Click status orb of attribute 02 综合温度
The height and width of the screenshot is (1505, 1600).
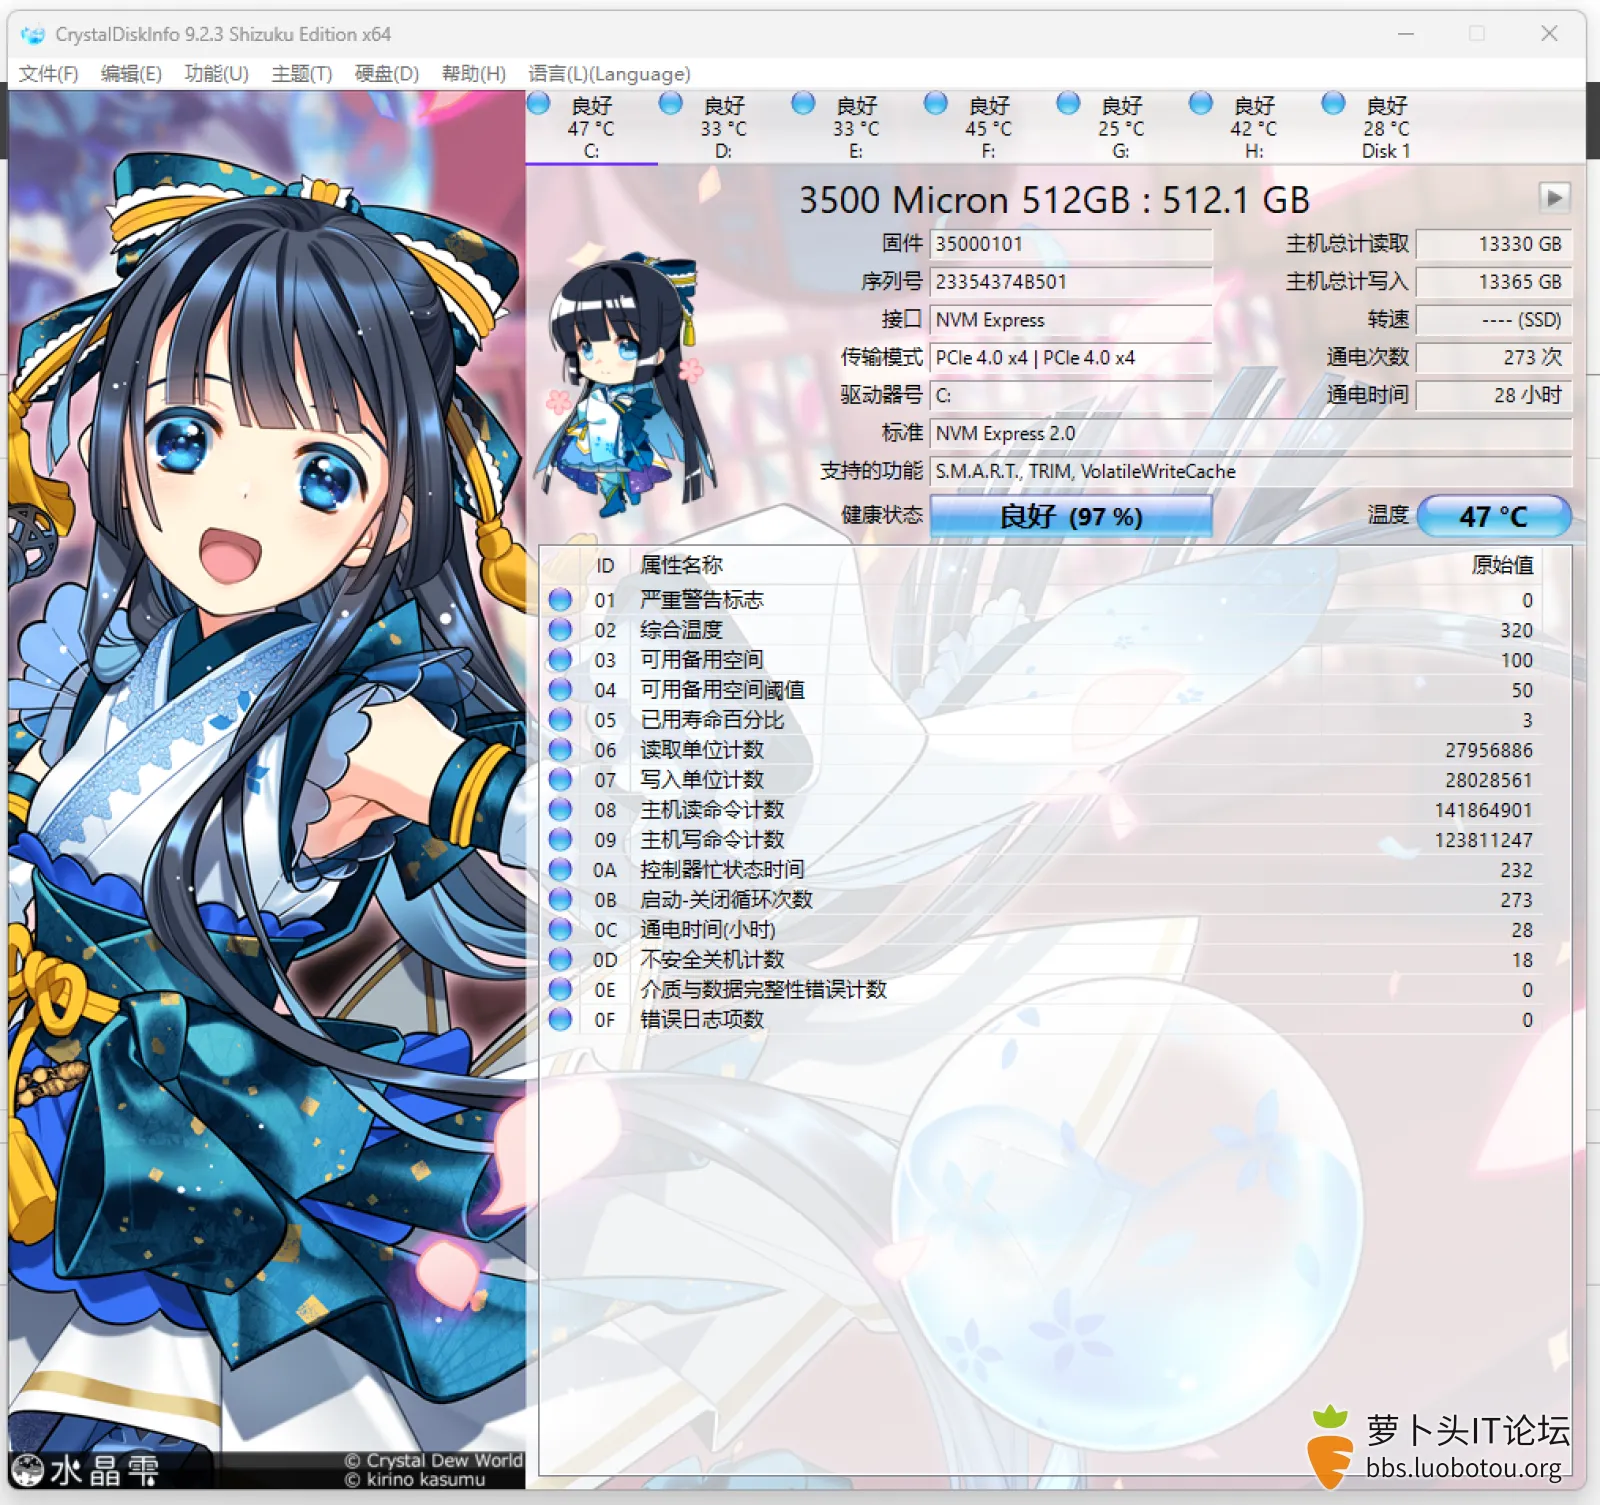point(561,630)
